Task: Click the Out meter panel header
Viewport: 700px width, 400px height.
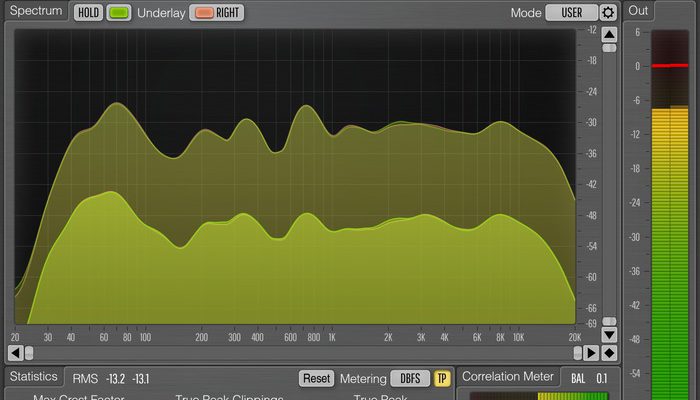Action: pyautogui.click(x=638, y=12)
